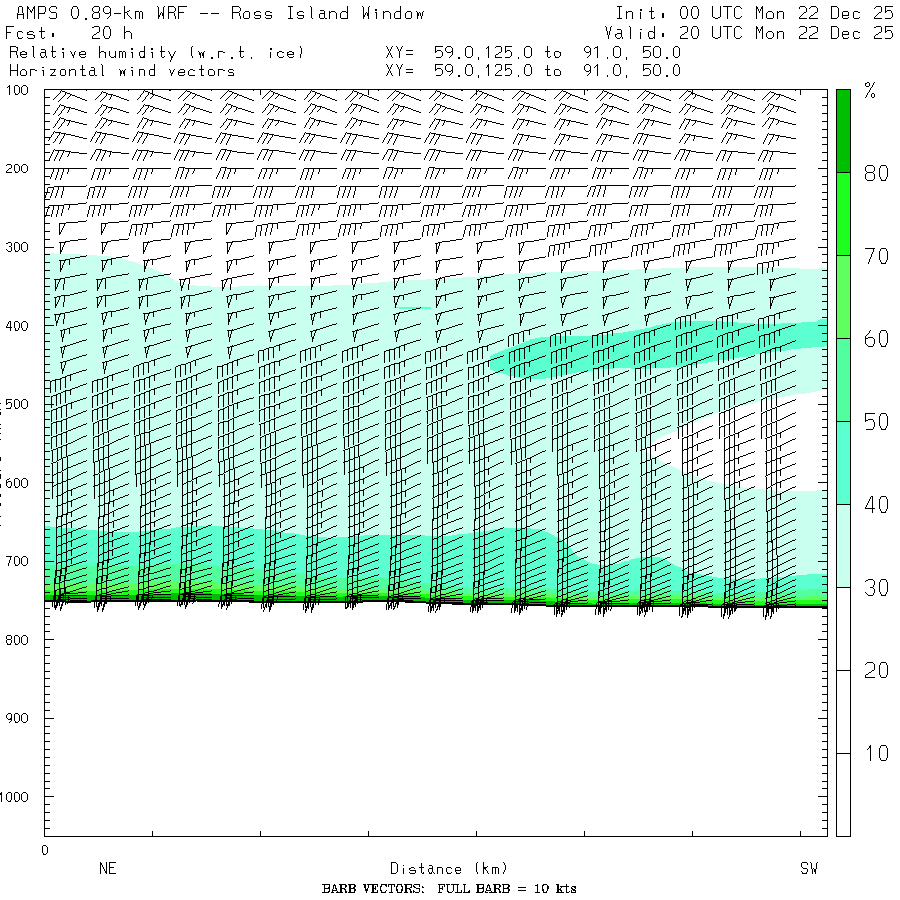Click the 'SW' endpoint label
900x900 pixels.
809,868
